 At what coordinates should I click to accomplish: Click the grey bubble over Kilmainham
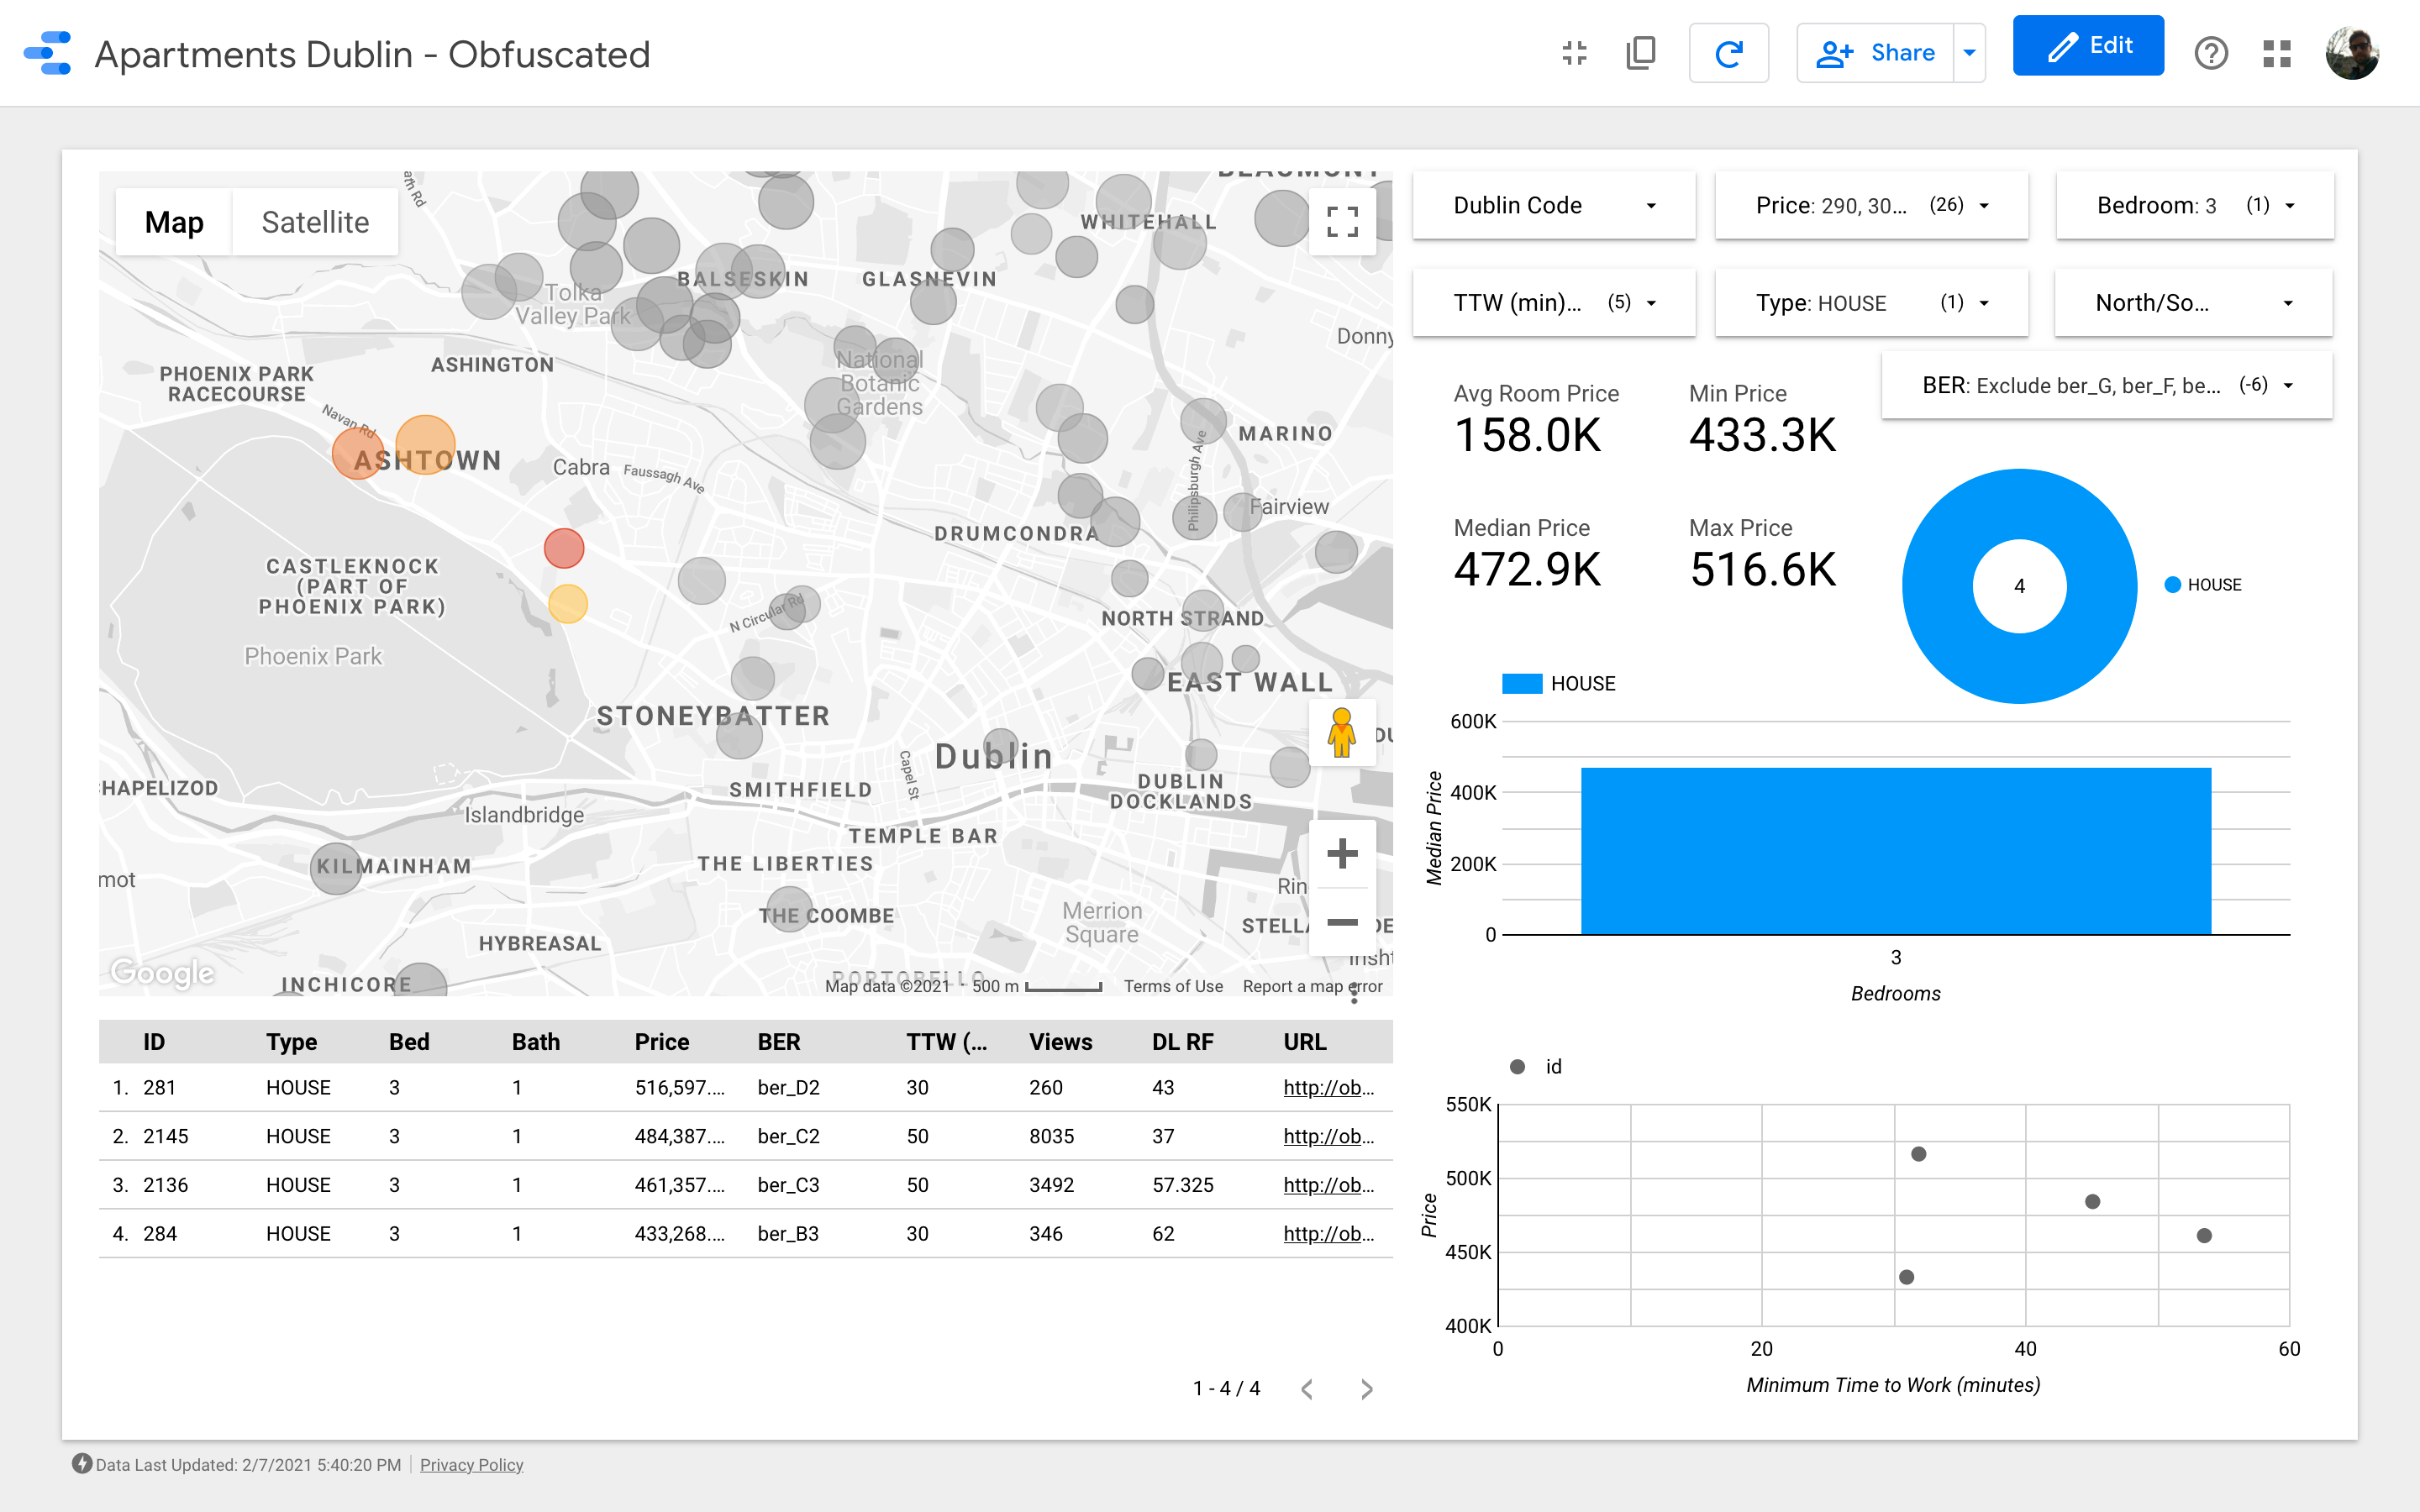[x=336, y=868]
